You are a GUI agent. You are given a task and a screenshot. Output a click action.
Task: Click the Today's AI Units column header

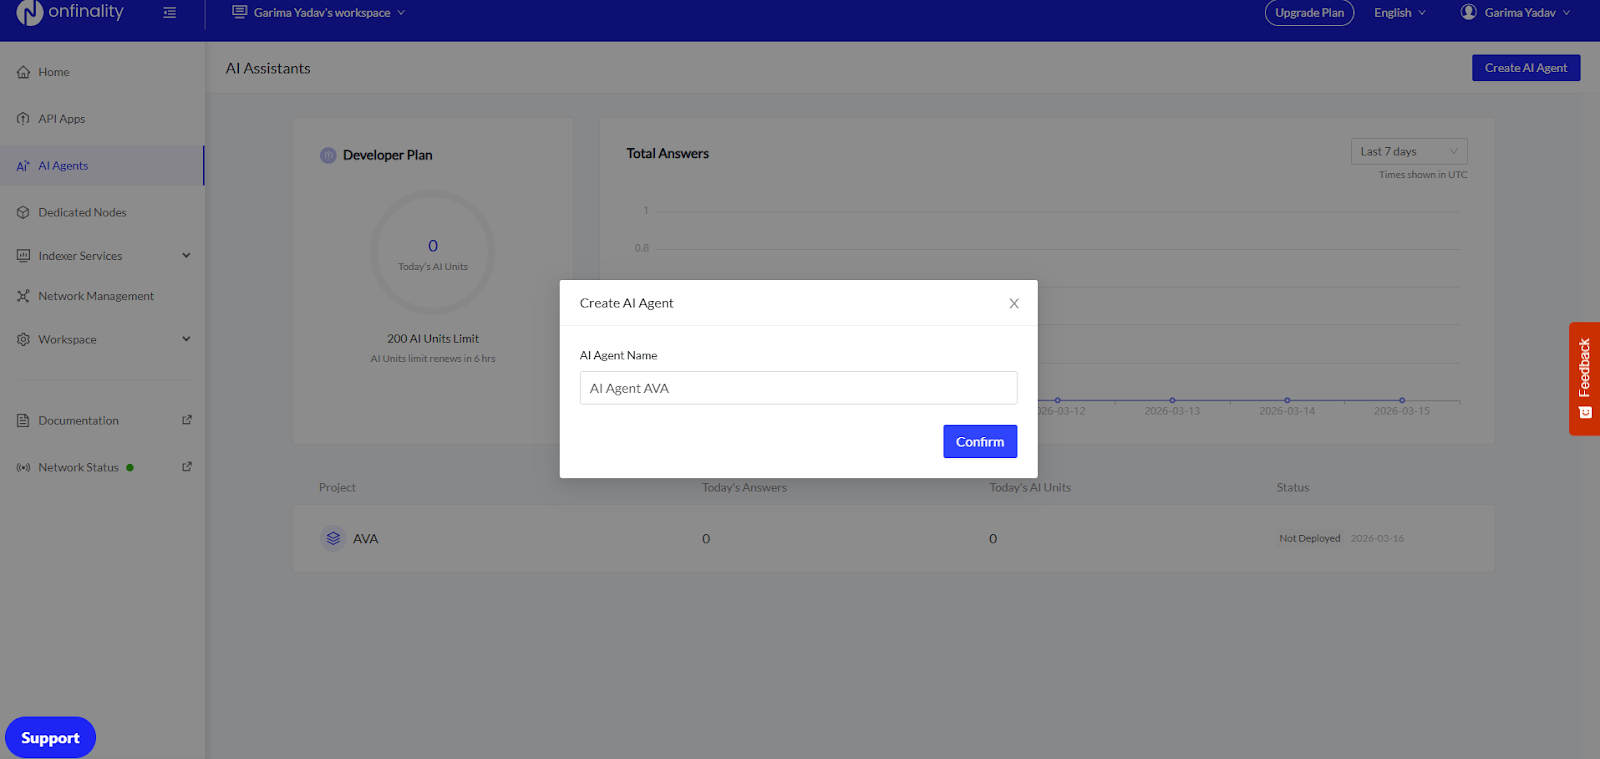point(1030,488)
